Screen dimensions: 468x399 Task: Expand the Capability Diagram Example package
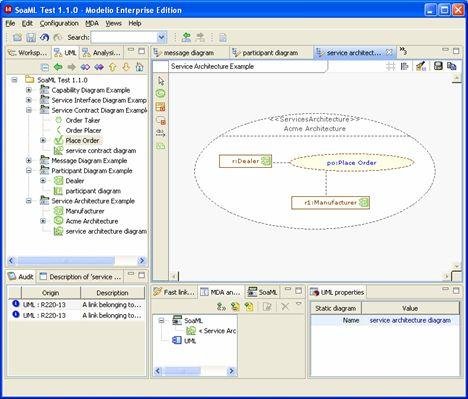pos(29,90)
